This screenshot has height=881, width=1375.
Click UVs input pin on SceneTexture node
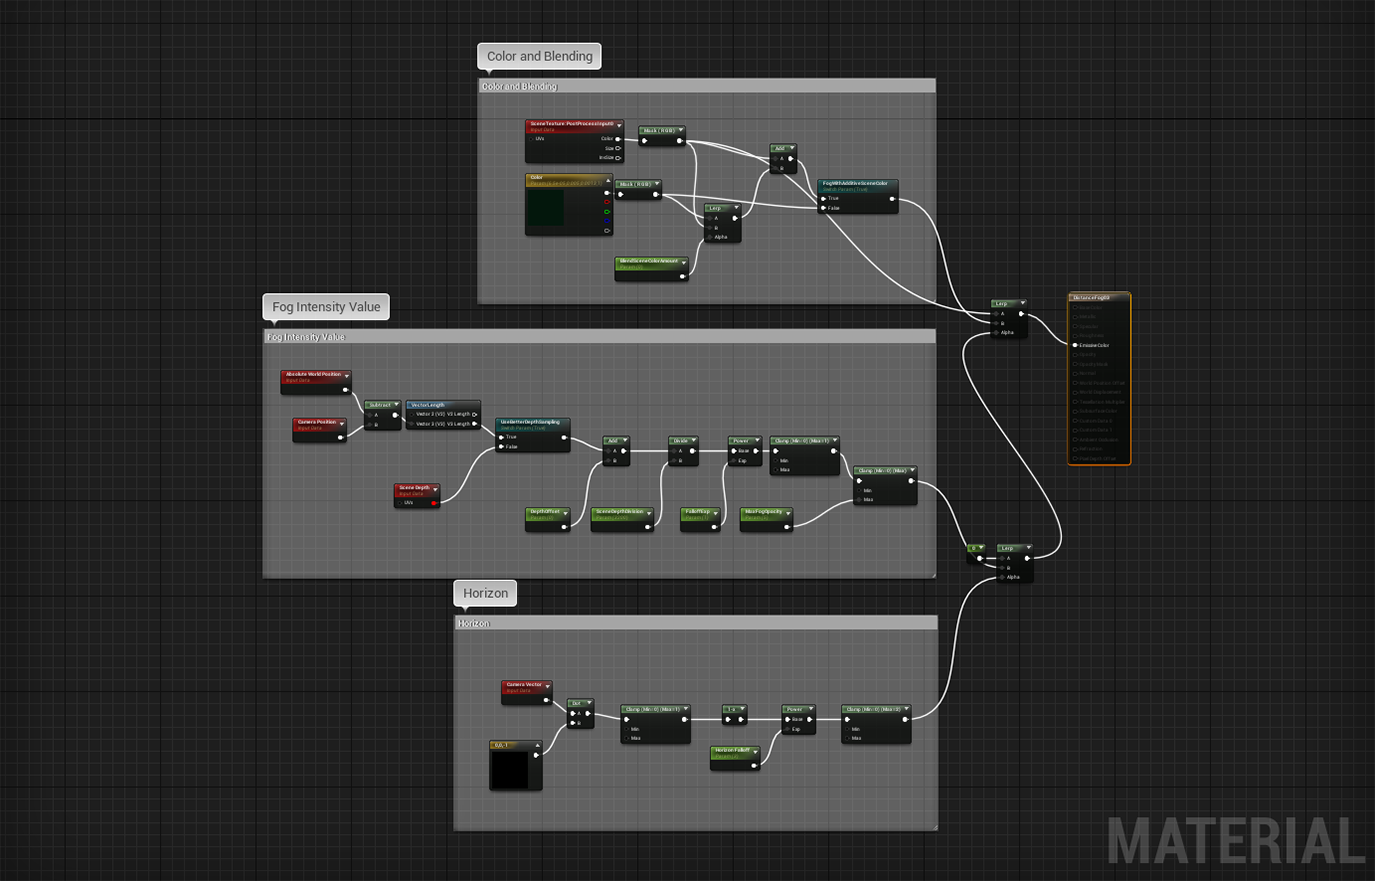pos(531,139)
